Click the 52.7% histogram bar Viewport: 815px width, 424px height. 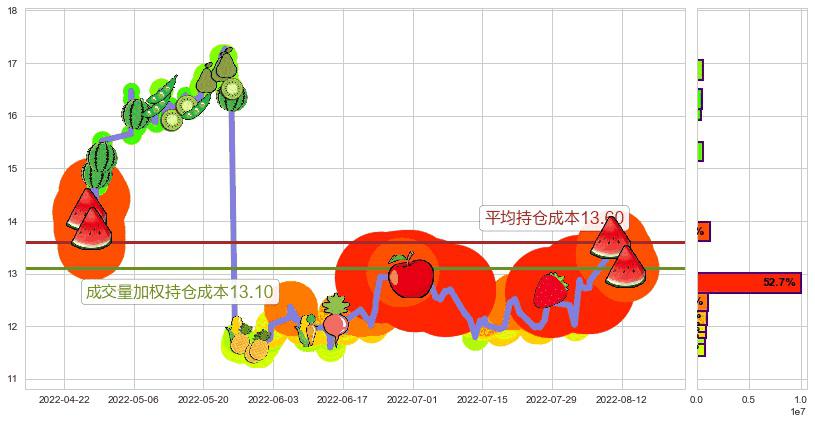pyautogui.click(x=750, y=283)
